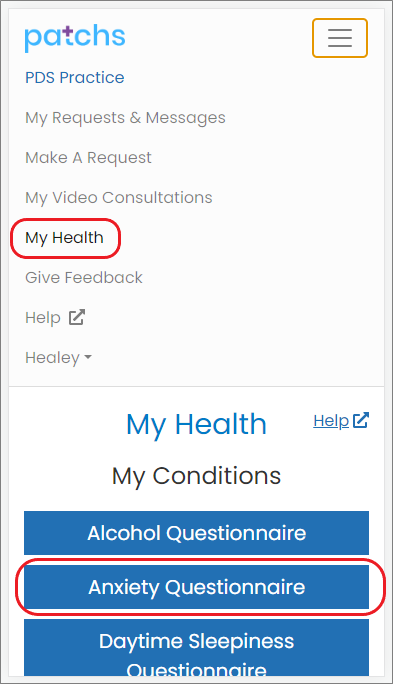
Task: Select My Health in the navigation list
Action: (65, 238)
